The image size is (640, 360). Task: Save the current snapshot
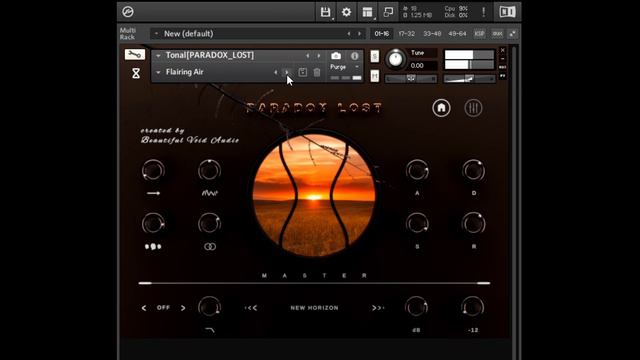tap(302, 72)
